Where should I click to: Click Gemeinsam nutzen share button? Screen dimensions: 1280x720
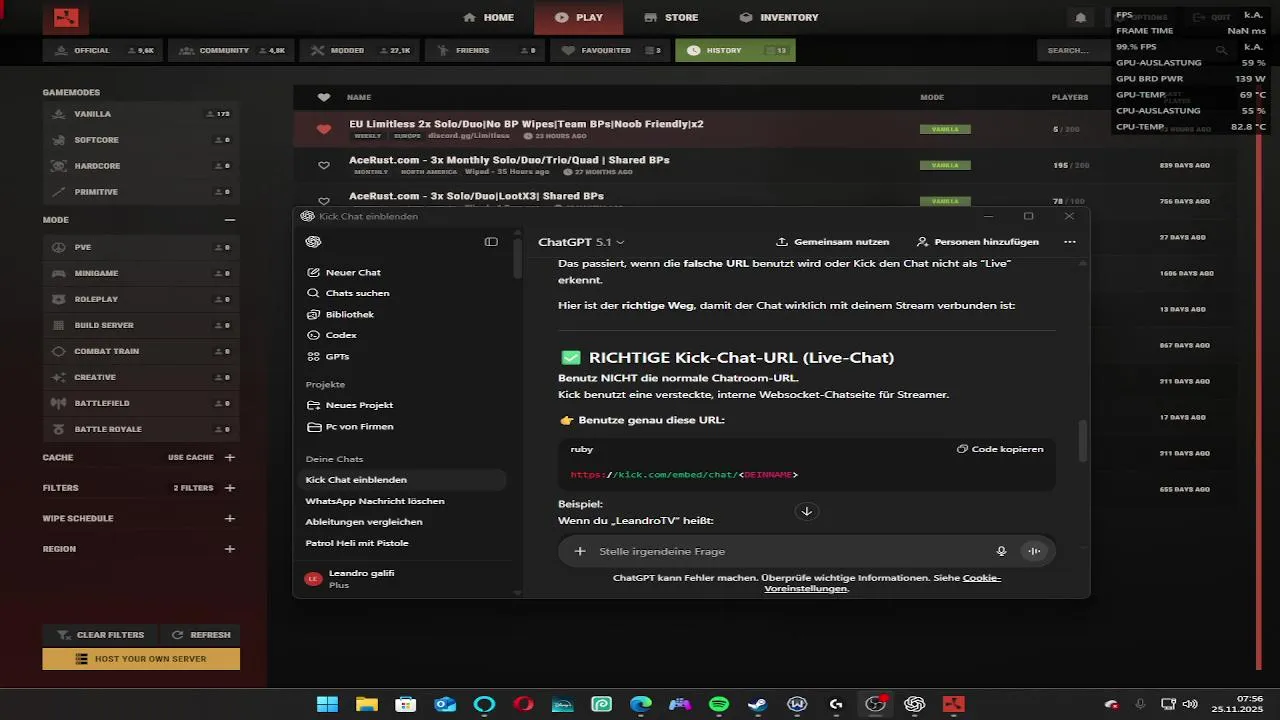pos(832,242)
